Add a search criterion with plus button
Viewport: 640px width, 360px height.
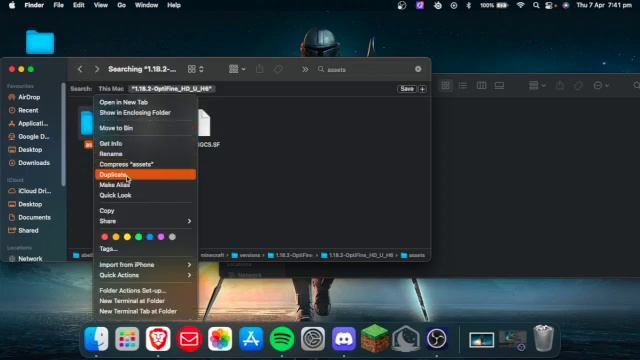tap(423, 89)
